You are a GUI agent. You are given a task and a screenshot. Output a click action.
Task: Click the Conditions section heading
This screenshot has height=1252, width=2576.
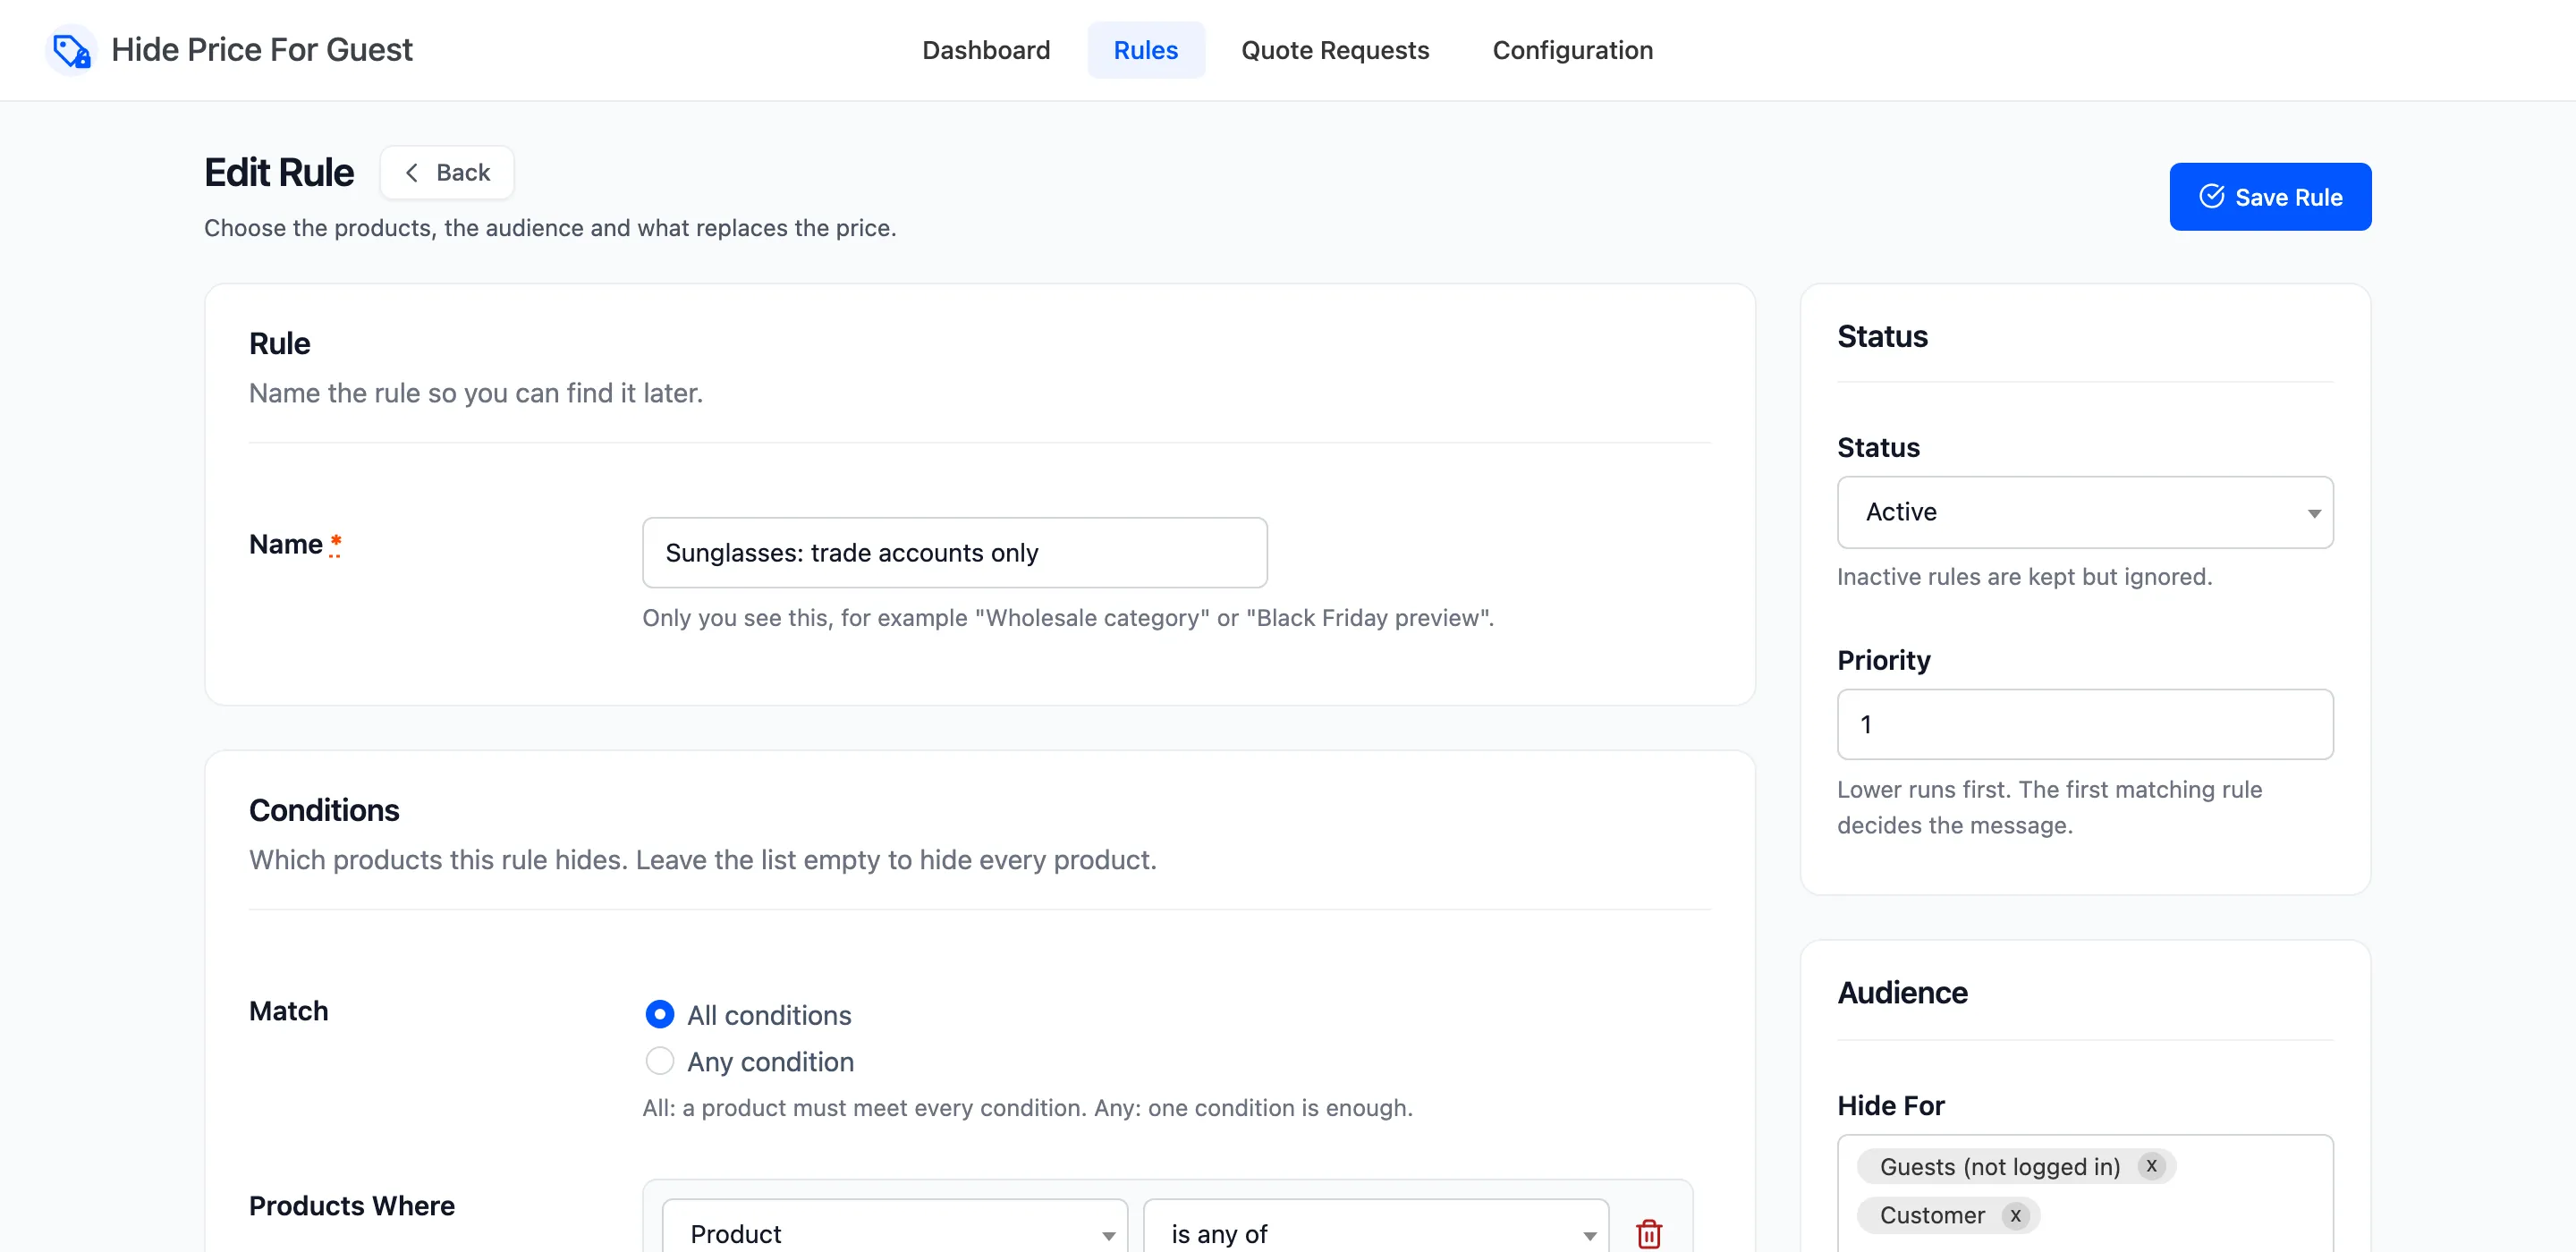(x=324, y=810)
